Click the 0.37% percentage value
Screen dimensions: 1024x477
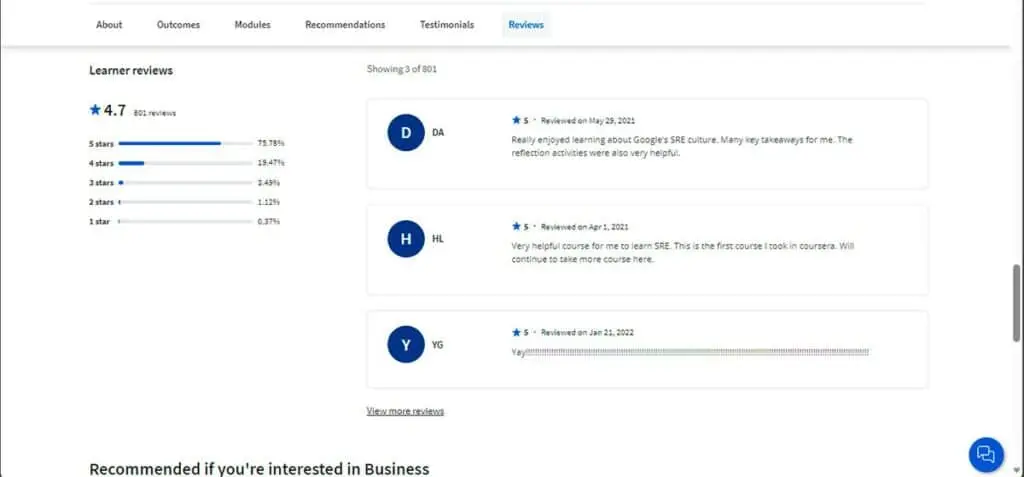(268, 222)
